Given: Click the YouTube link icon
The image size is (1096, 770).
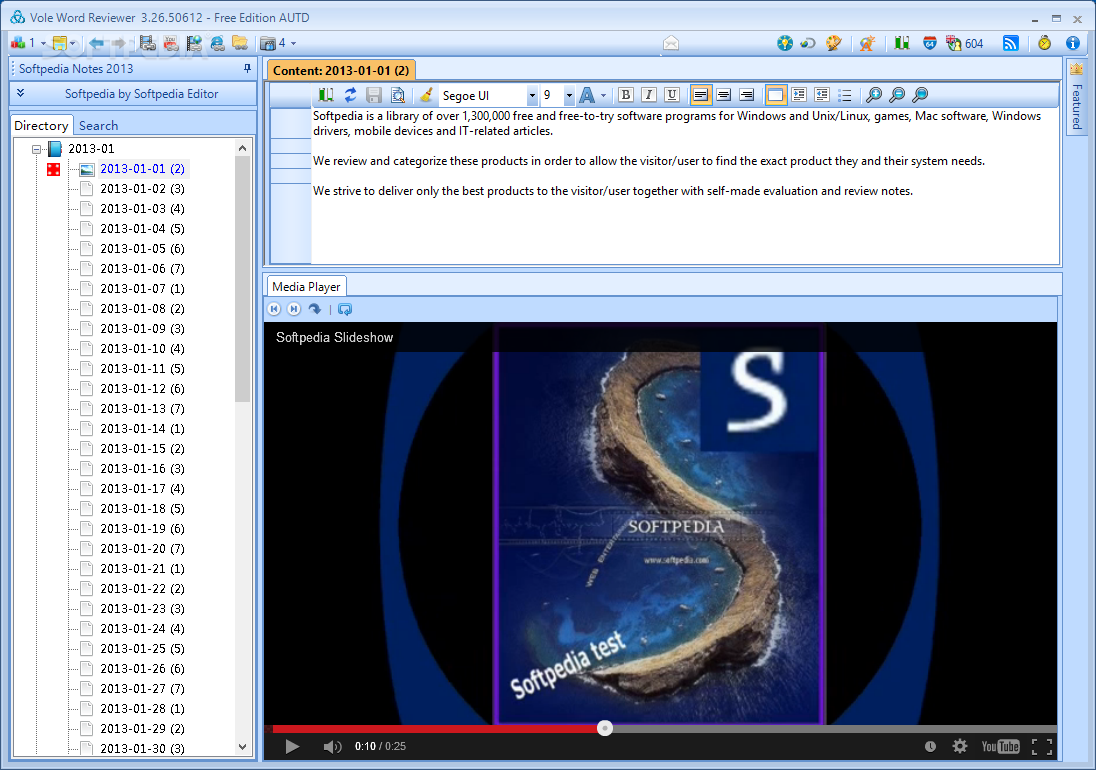Looking at the screenshot, I should (x=171, y=43).
